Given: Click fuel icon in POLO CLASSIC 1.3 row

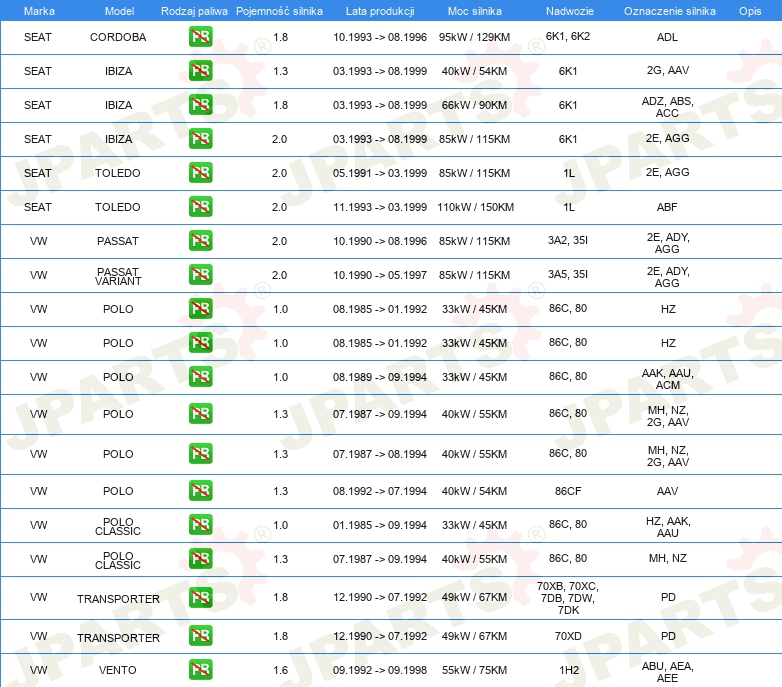Looking at the screenshot, I should point(200,558).
